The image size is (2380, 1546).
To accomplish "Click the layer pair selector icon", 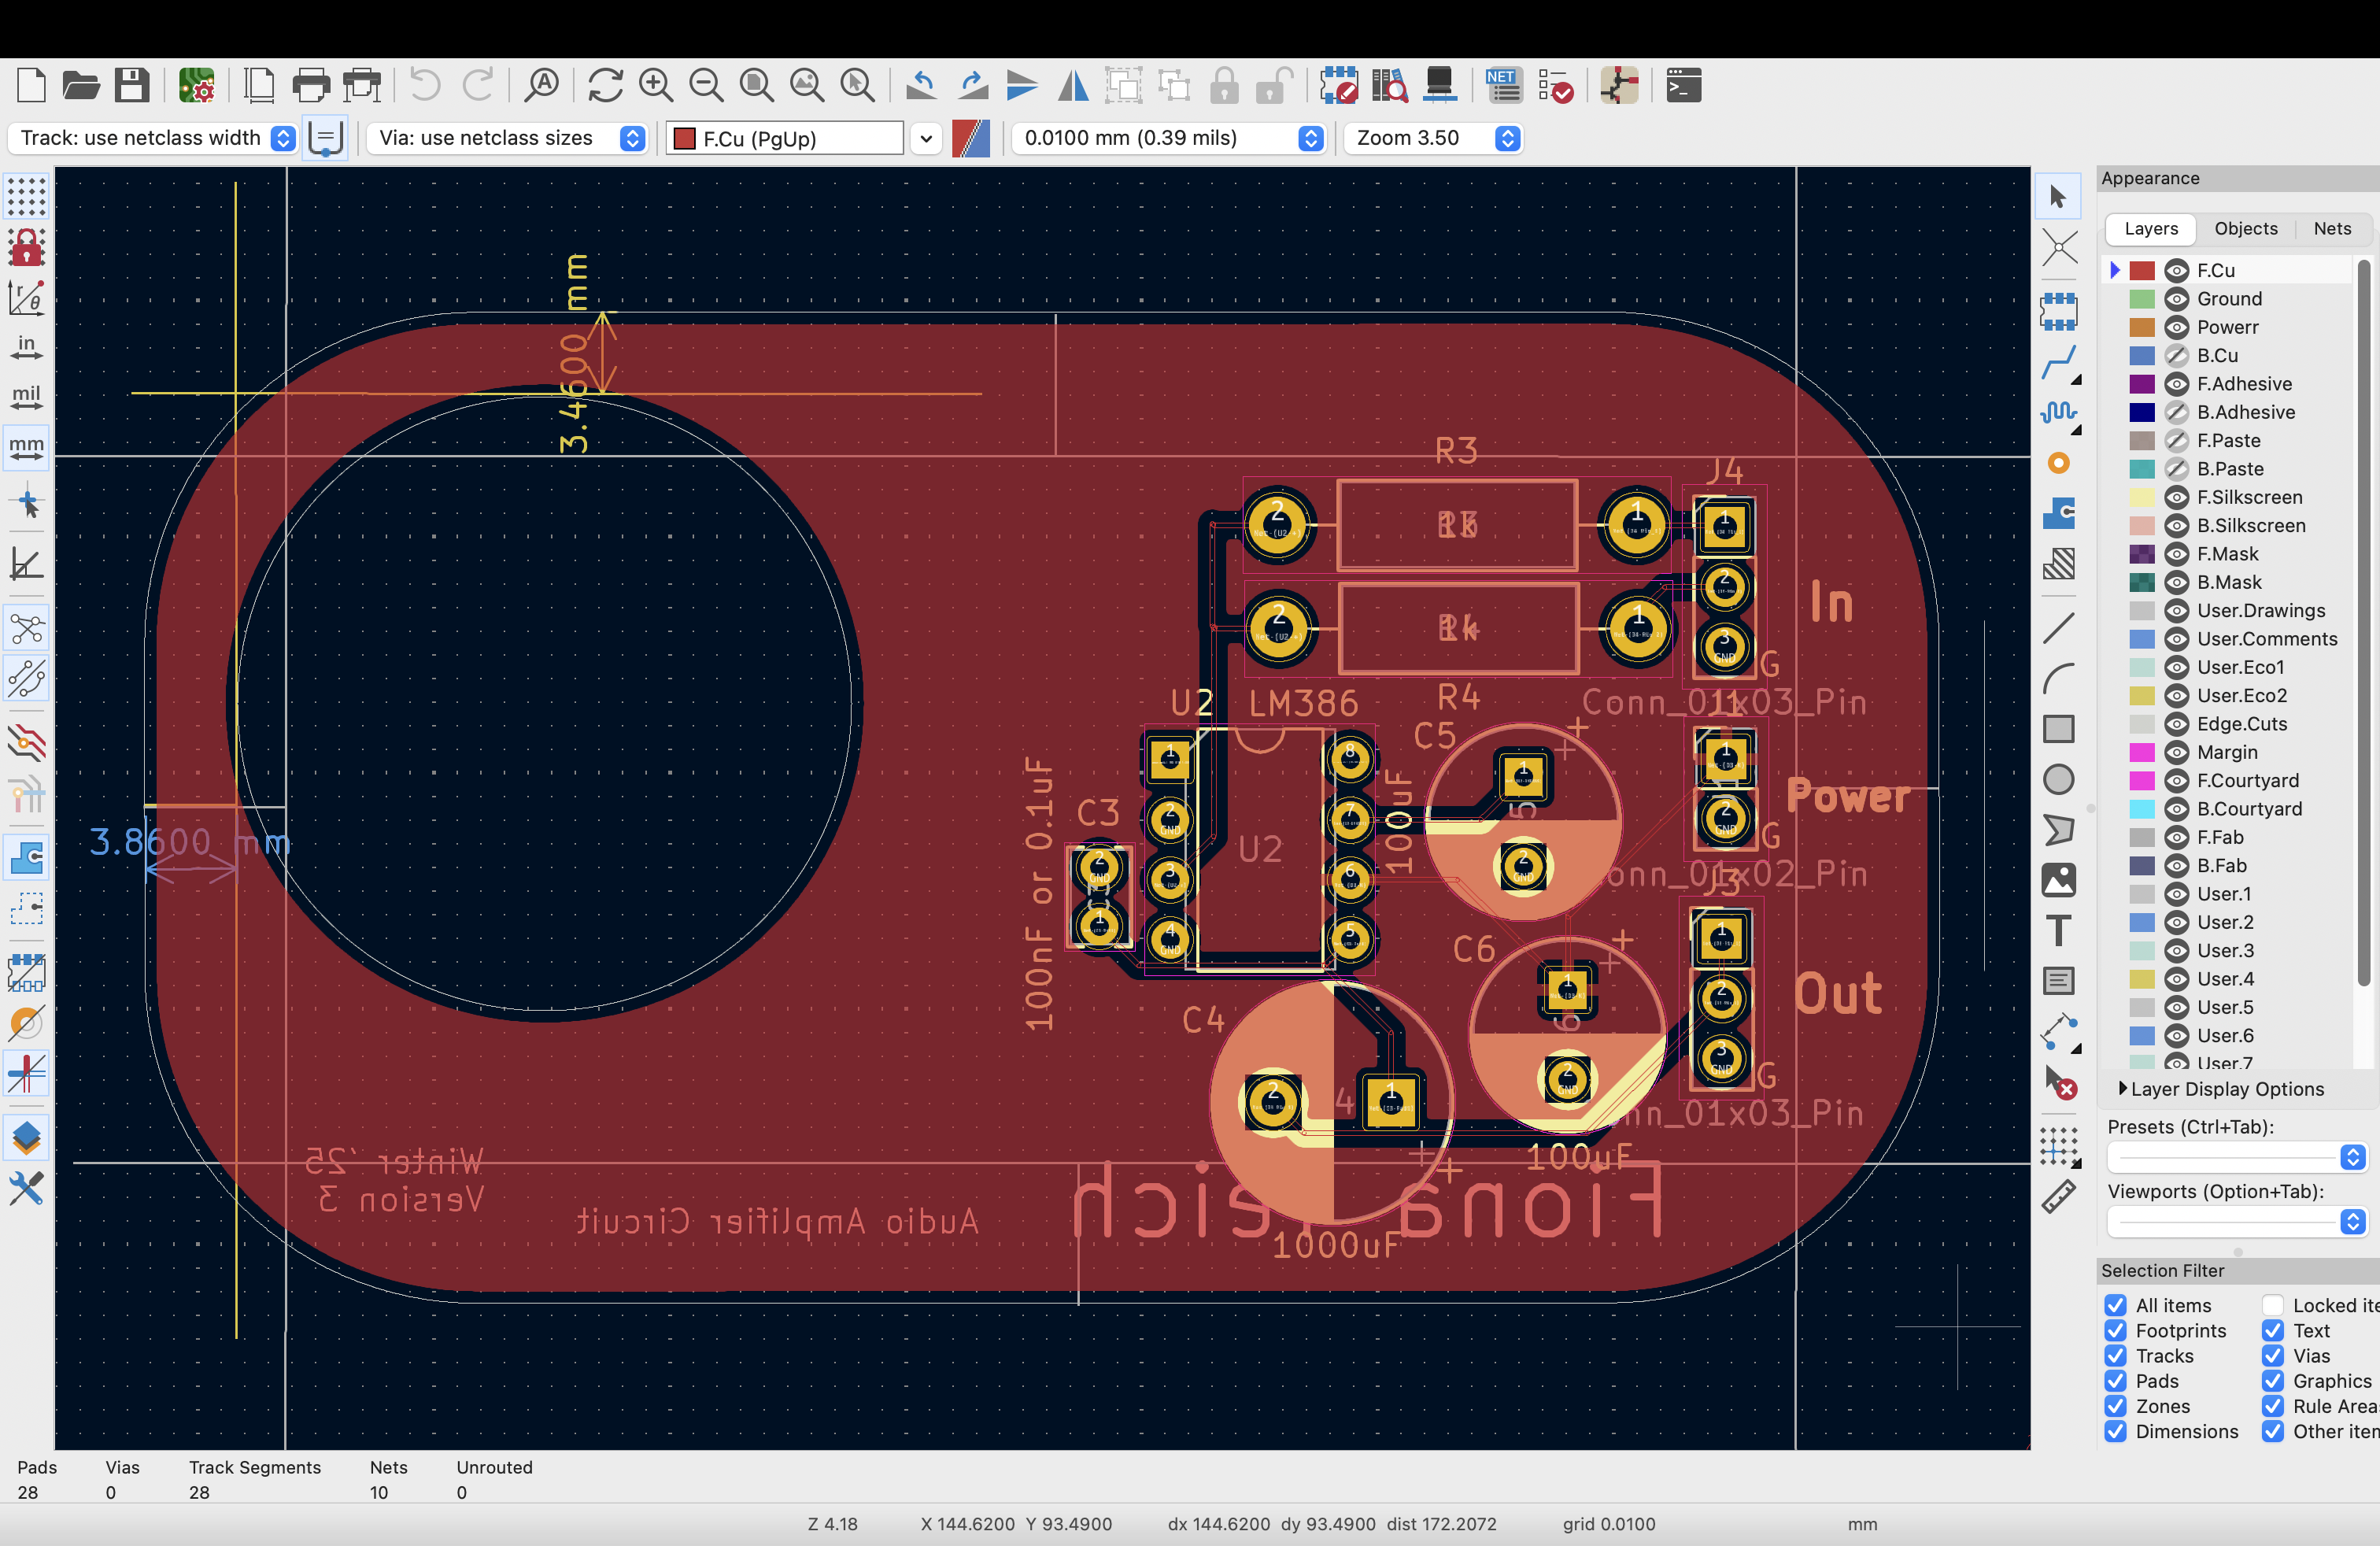I will (970, 138).
